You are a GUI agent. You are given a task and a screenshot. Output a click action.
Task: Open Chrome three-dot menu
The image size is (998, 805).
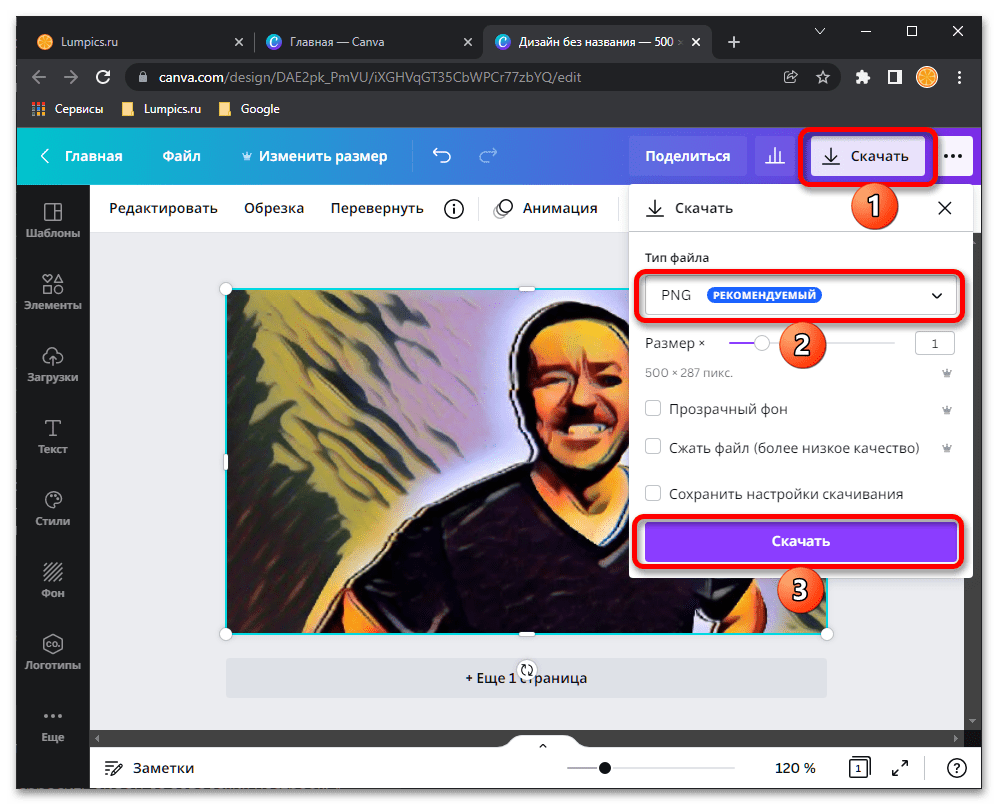(959, 77)
